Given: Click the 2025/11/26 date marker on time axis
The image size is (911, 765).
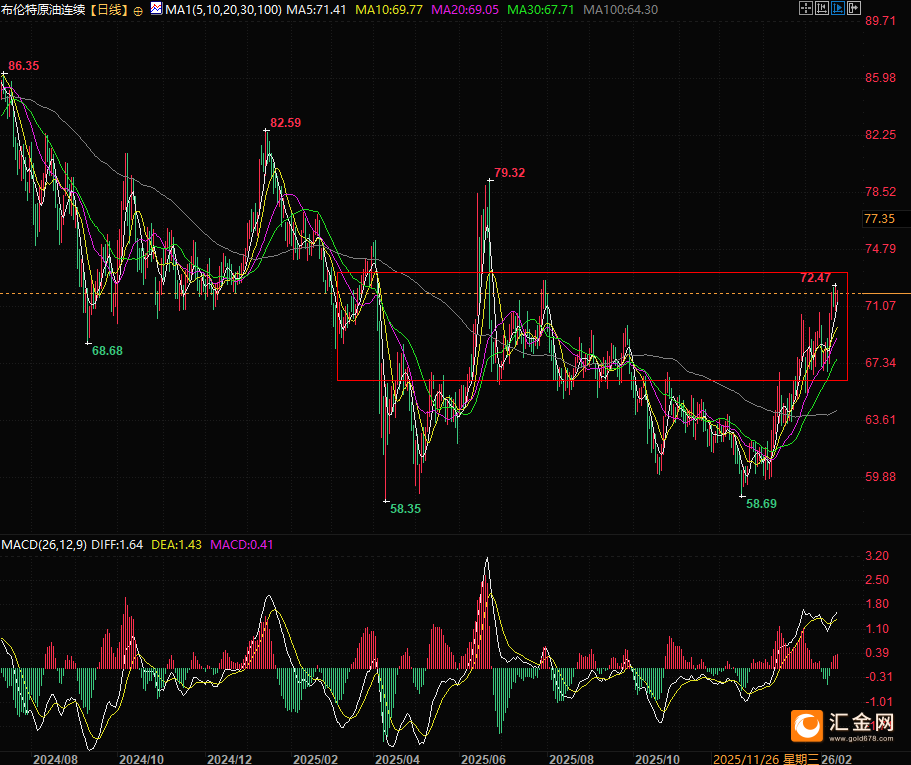Looking at the screenshot, I should 748,759.
